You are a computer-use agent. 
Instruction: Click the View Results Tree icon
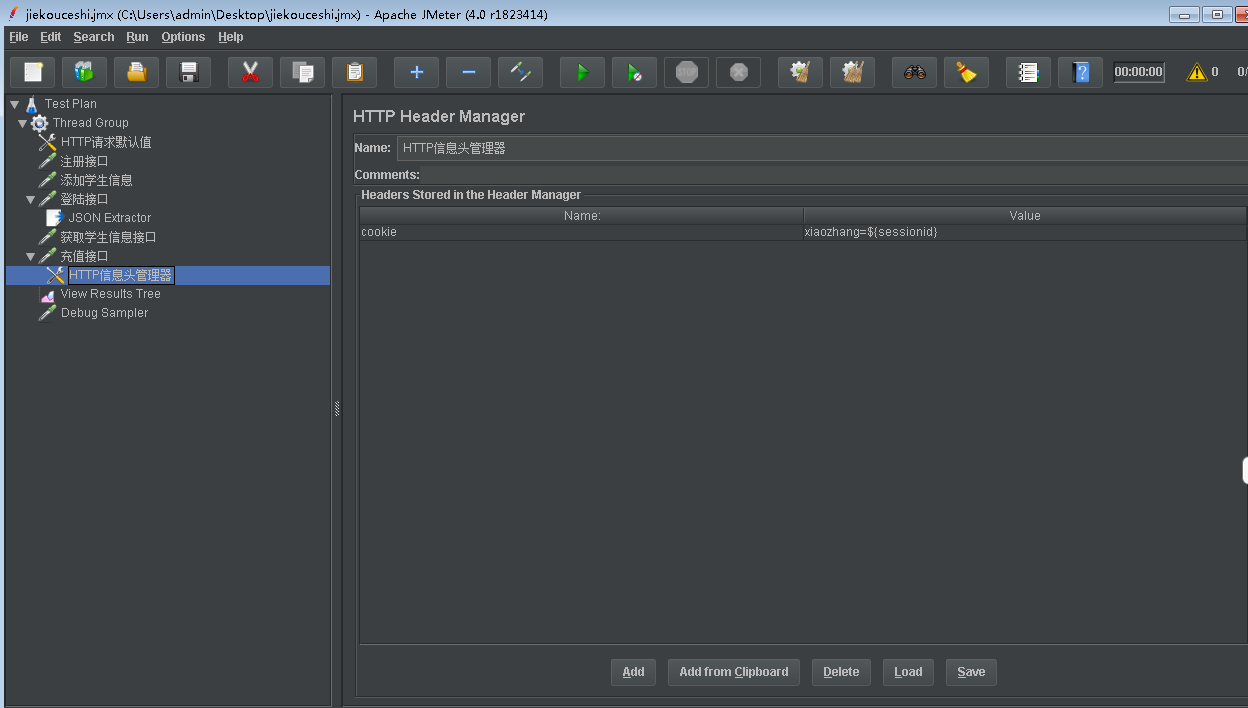(x=47, y=294)
